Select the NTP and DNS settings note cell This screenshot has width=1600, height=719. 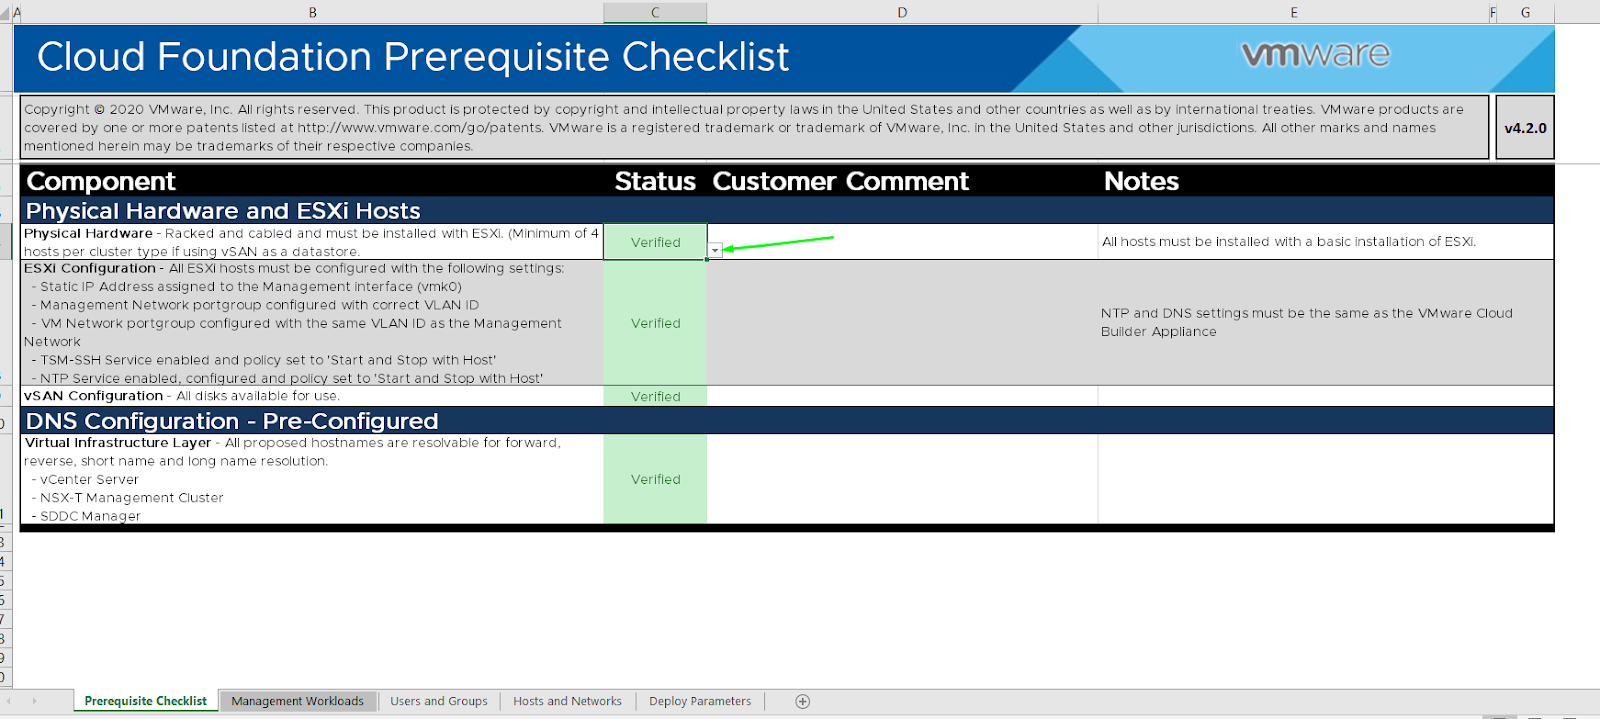point(1325,323)
